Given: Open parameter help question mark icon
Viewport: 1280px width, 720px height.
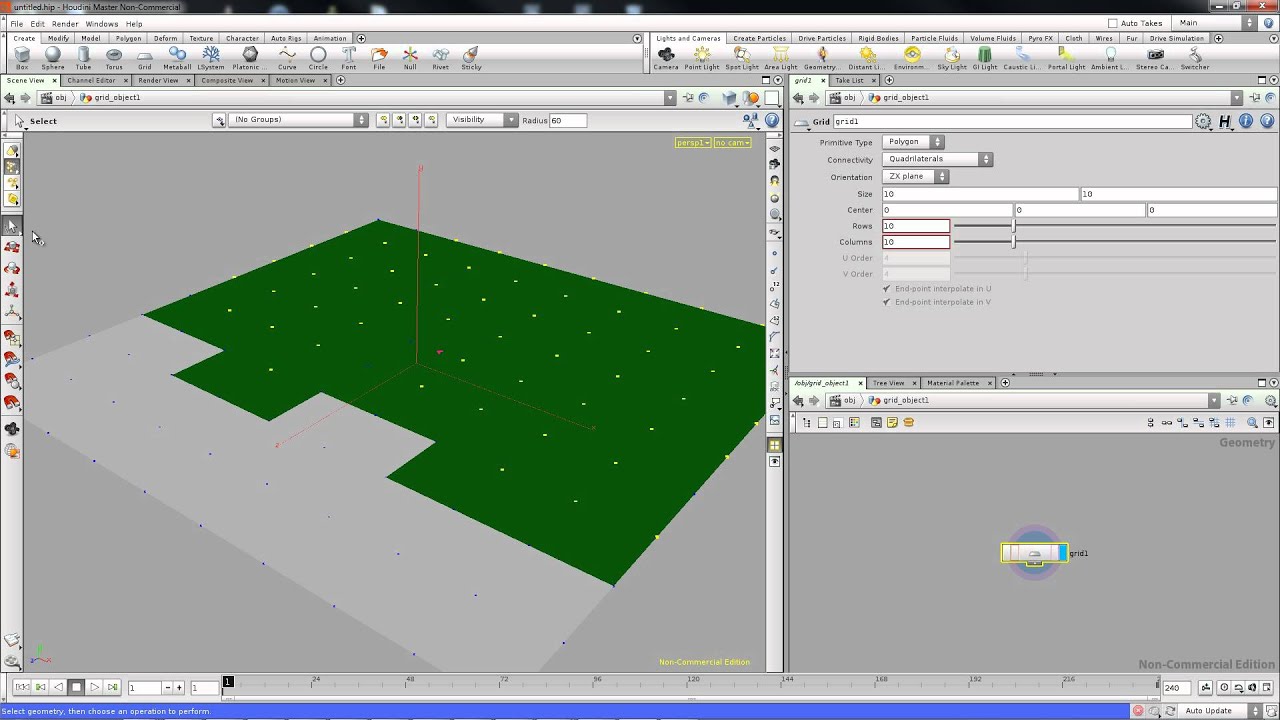Looking at the screenshot, I should click(1265, 121).
